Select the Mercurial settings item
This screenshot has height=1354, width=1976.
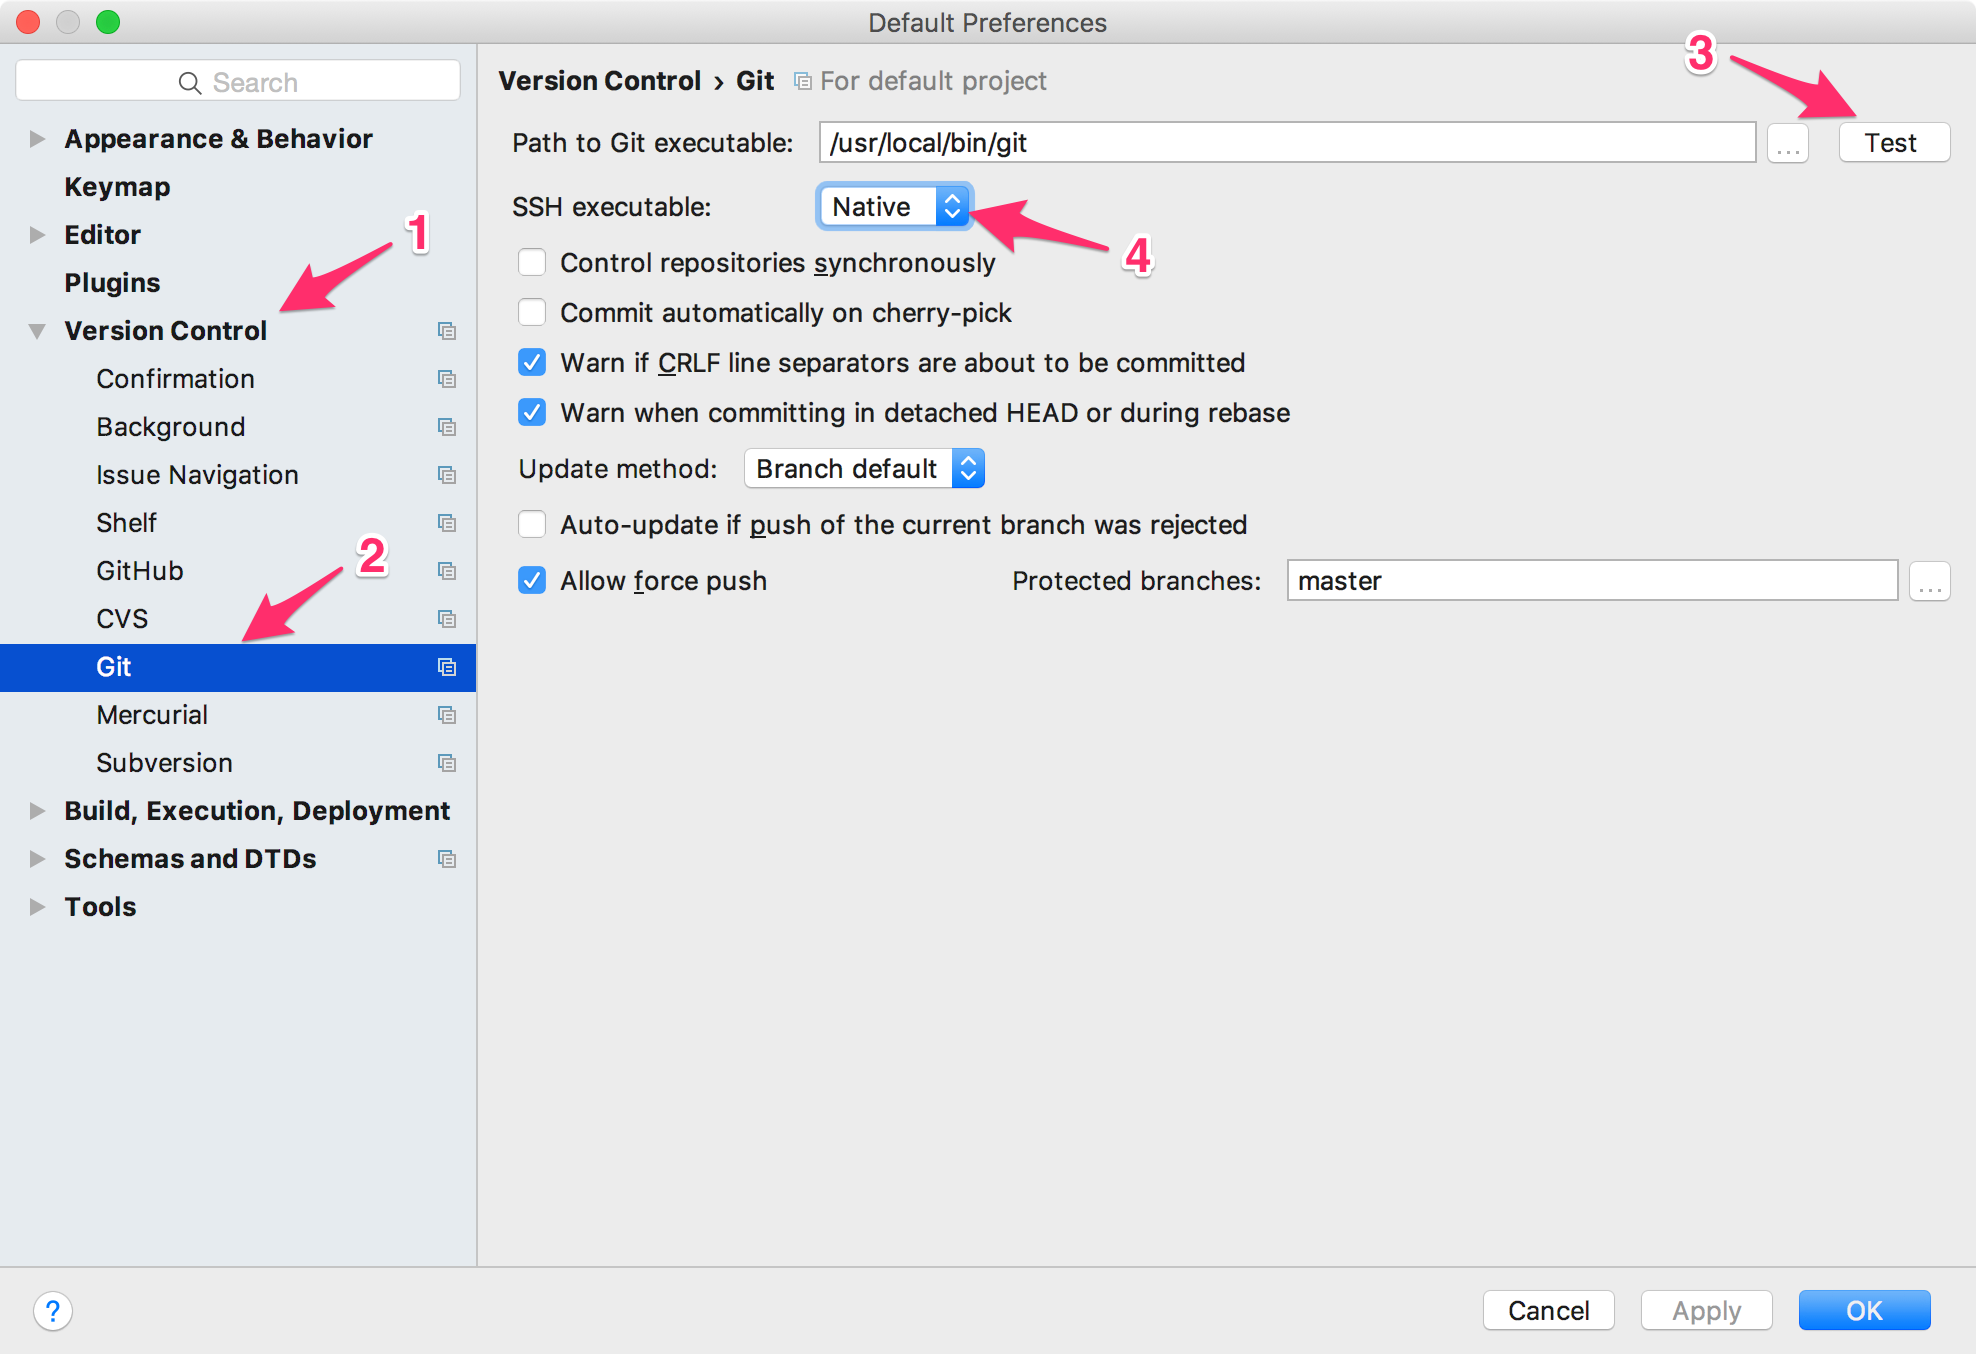pos(152,715)
